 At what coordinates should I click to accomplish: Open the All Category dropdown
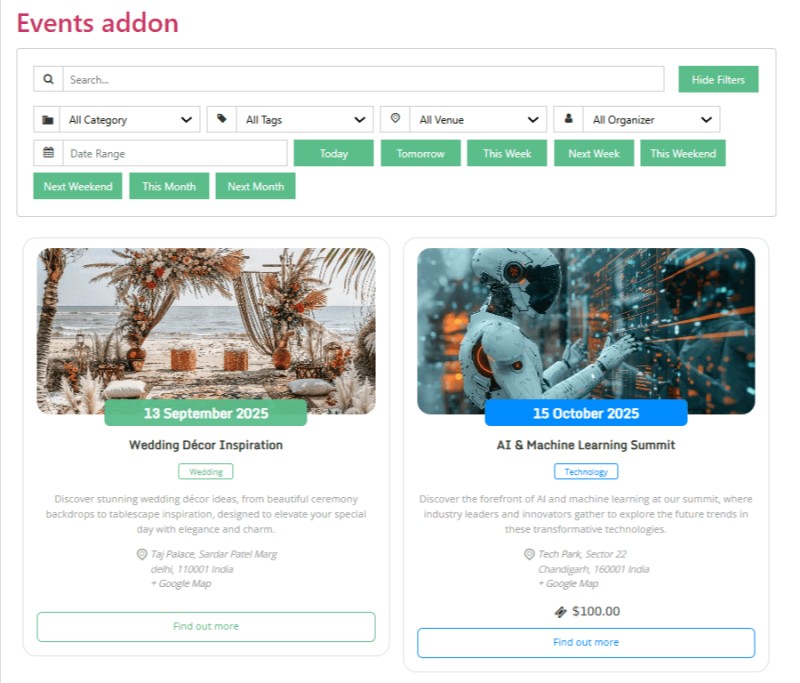click(130, 120)
